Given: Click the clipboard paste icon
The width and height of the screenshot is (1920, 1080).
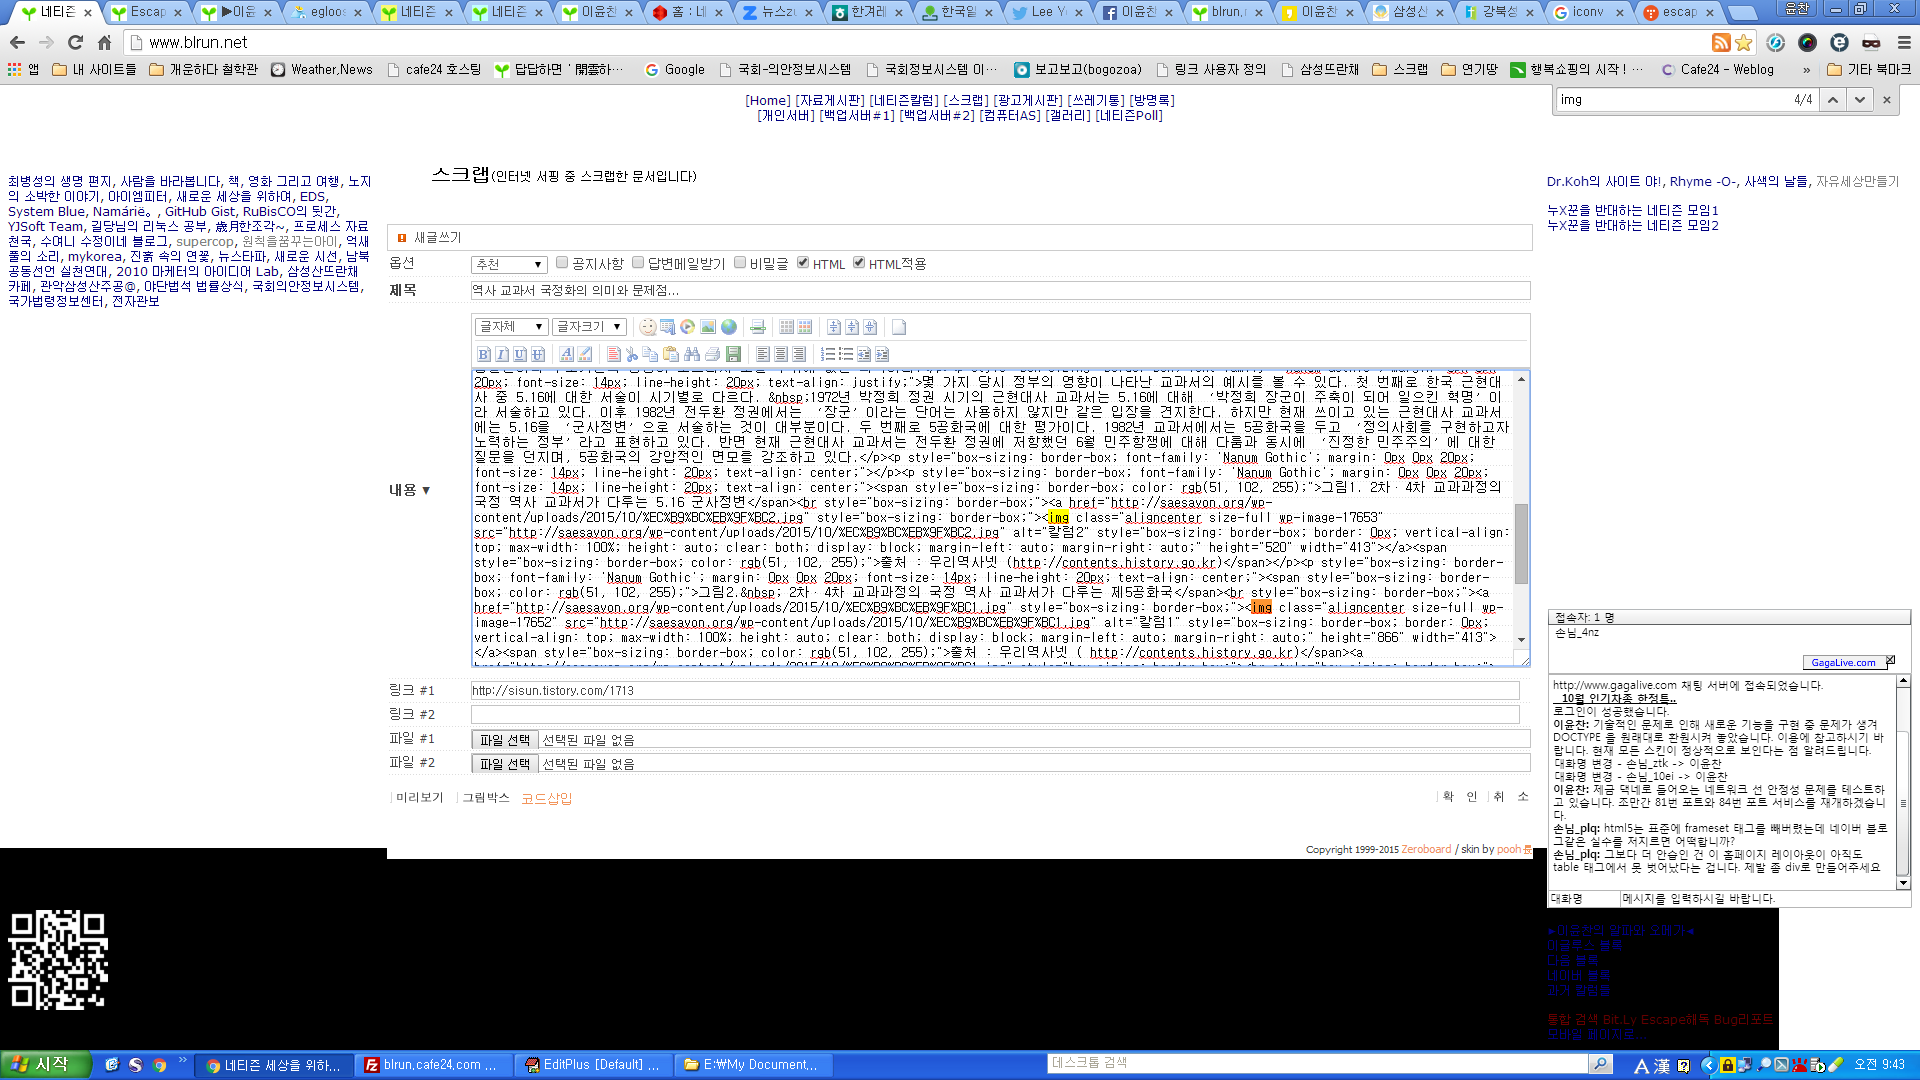Looking at the screenshot, I should point(671,354).
